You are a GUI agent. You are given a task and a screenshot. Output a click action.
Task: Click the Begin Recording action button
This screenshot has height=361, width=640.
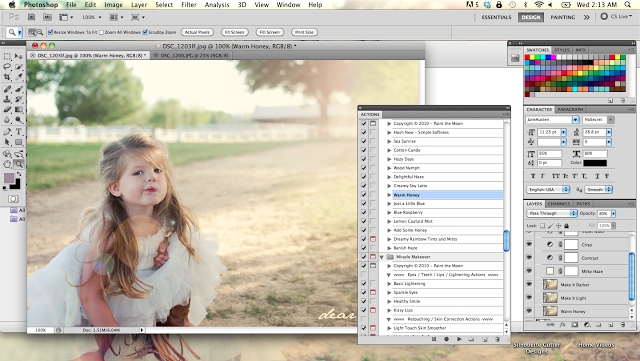[446, 339]
